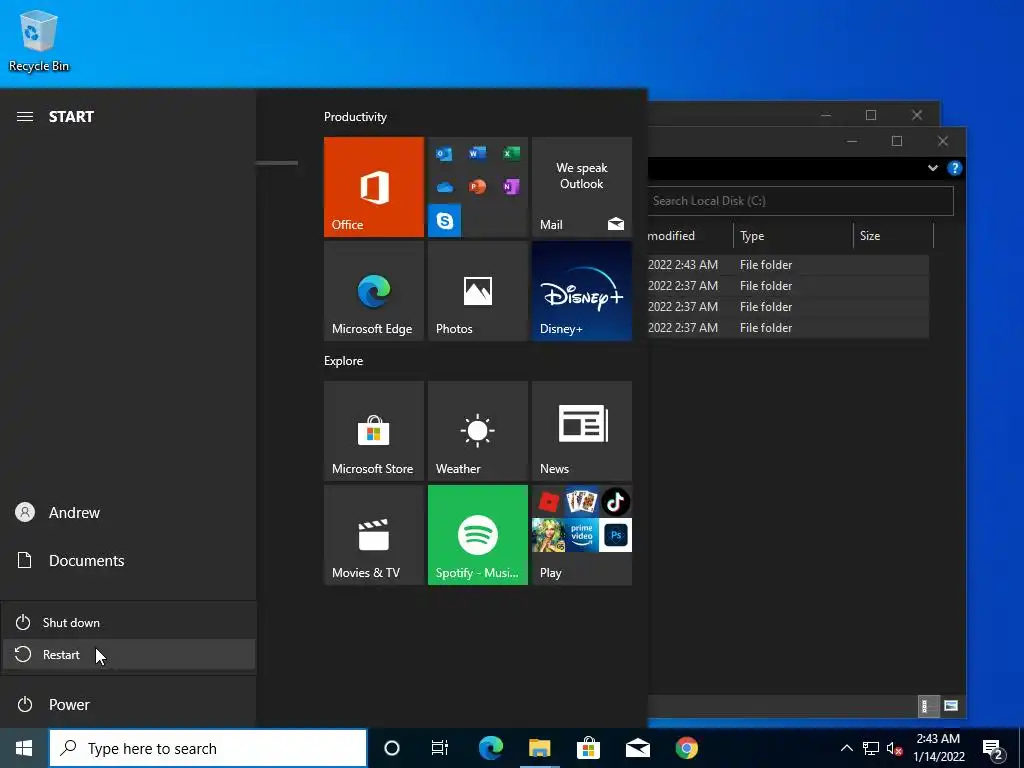Screen dimensions: 1024x768
Task: Open Prime Video in the Play tile
Action: pyautogui.click(x=582, y=535)
